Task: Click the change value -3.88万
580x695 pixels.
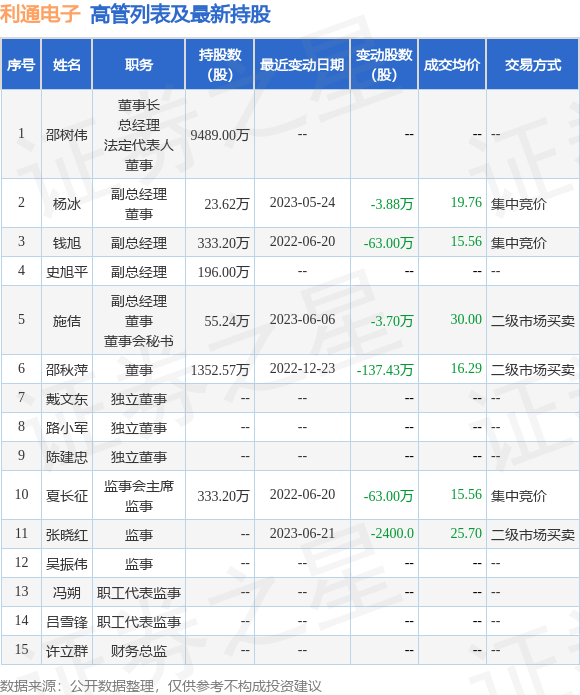Action: 392,203
